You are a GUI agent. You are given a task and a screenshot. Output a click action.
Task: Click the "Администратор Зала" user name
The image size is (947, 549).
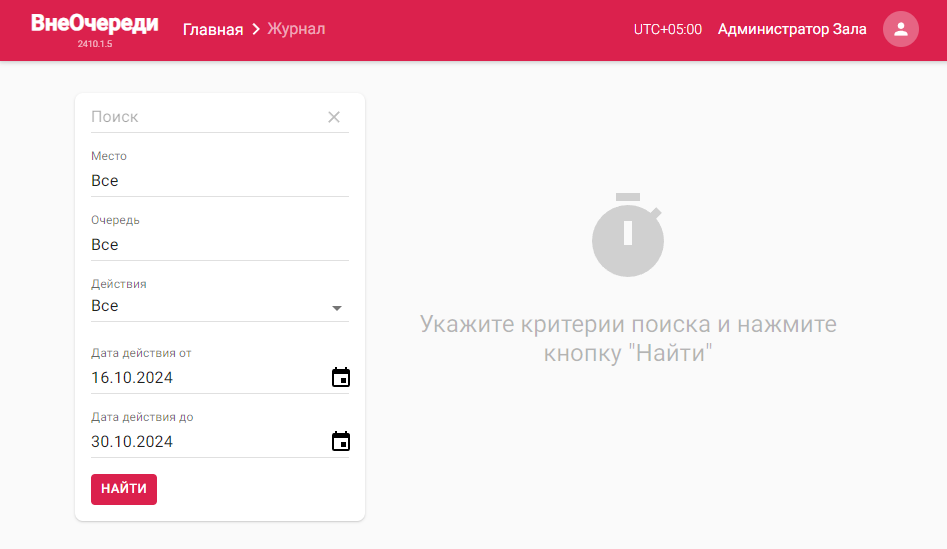pyautogui.click(x=792, y=29)
